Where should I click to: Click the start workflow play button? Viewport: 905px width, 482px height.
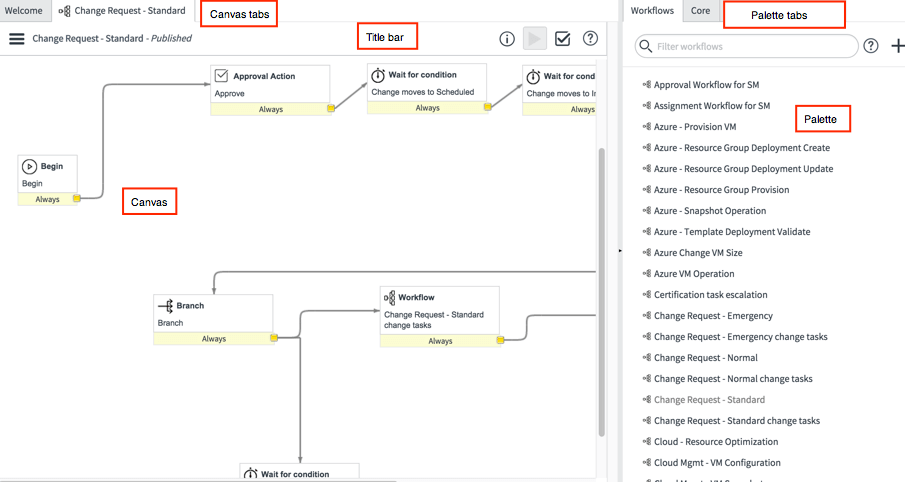pyautogui.click(x=534, y=39)
